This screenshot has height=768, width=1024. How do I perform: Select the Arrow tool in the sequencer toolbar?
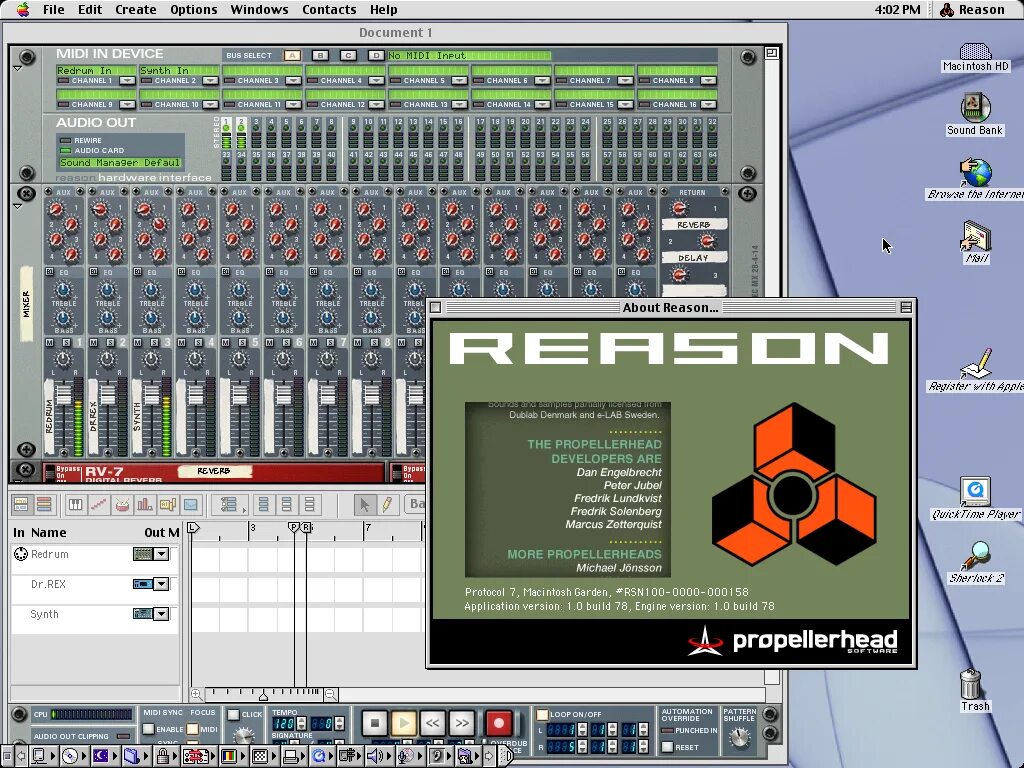coord(365,507)
